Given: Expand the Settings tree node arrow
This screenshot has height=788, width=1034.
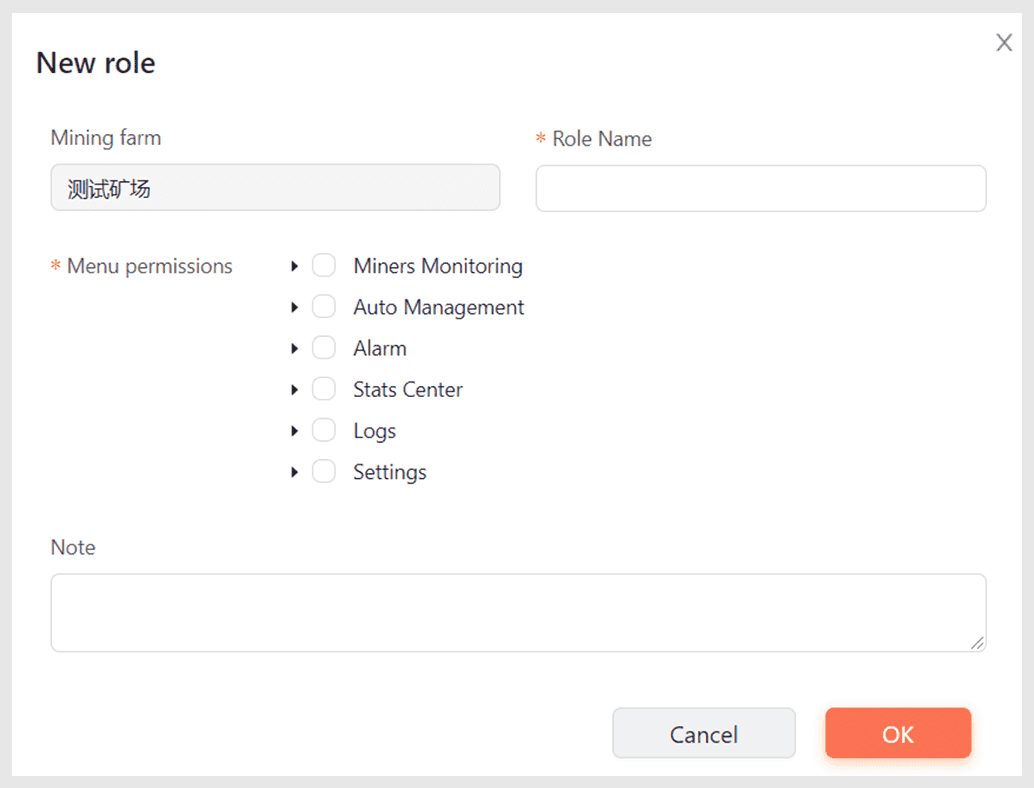Looking at the screenshot, I should pos(294,472).
